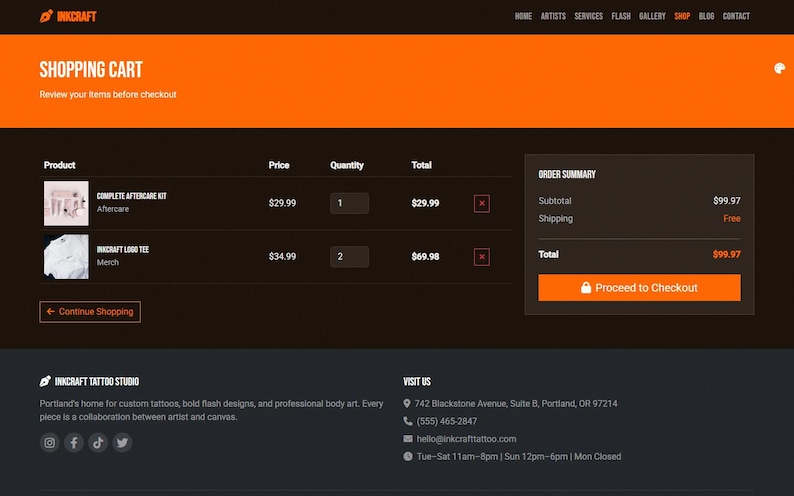Click Continue Shopping button

click(90, 312)
